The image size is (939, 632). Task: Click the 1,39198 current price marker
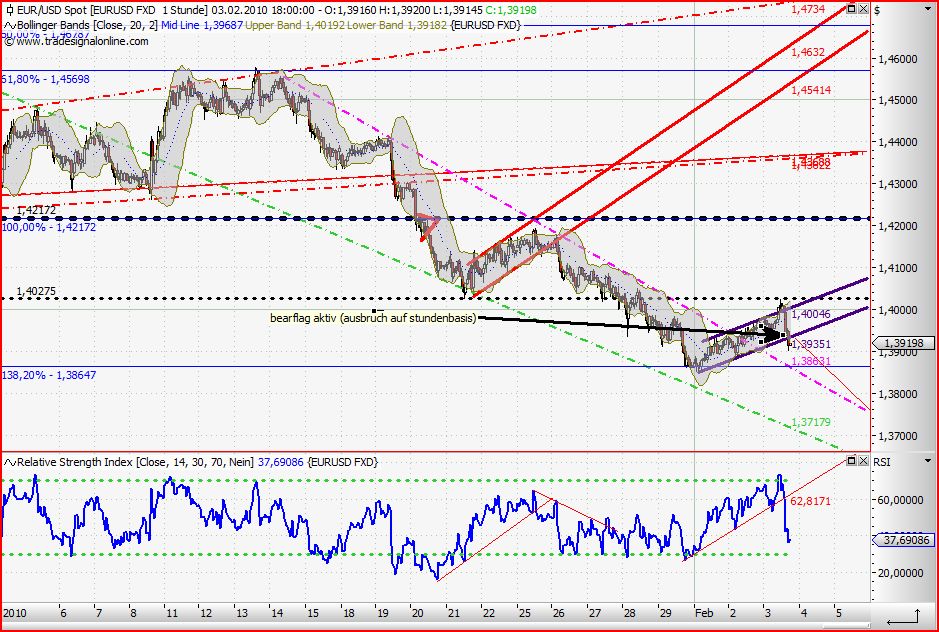[905, 343]
